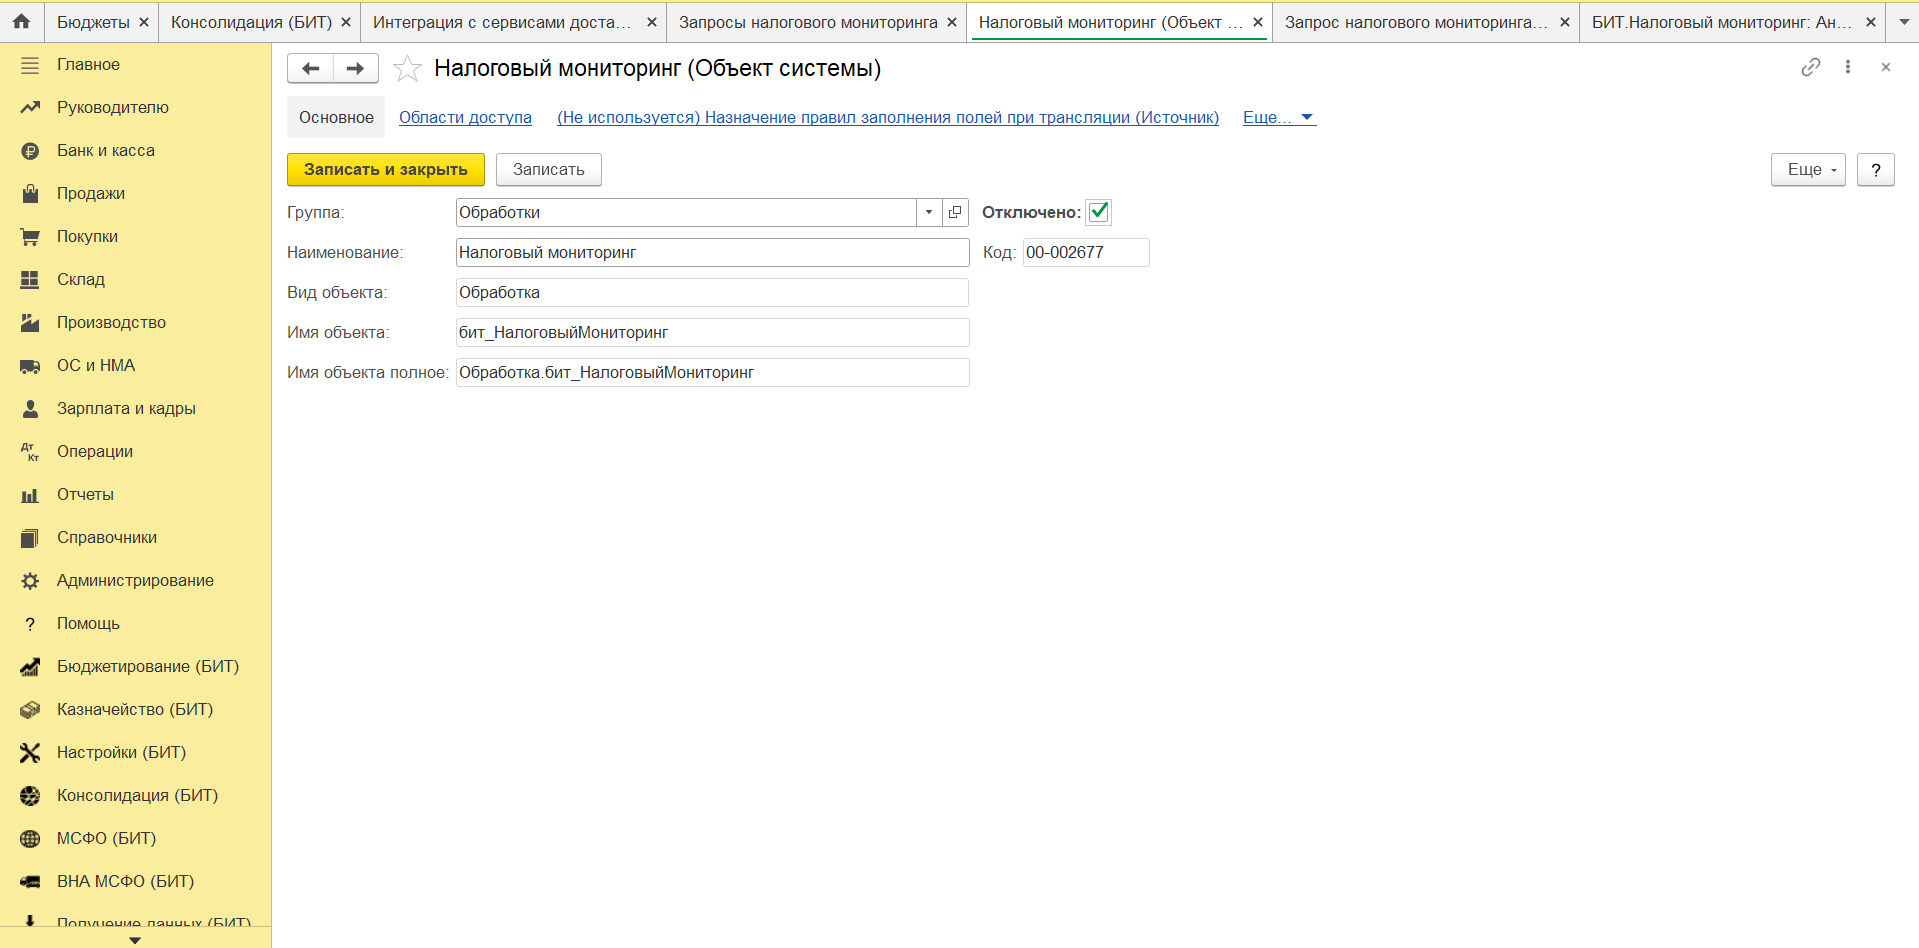Click the Наименование input field
The image size is (1919, 948).
click(x=712, y=252)
